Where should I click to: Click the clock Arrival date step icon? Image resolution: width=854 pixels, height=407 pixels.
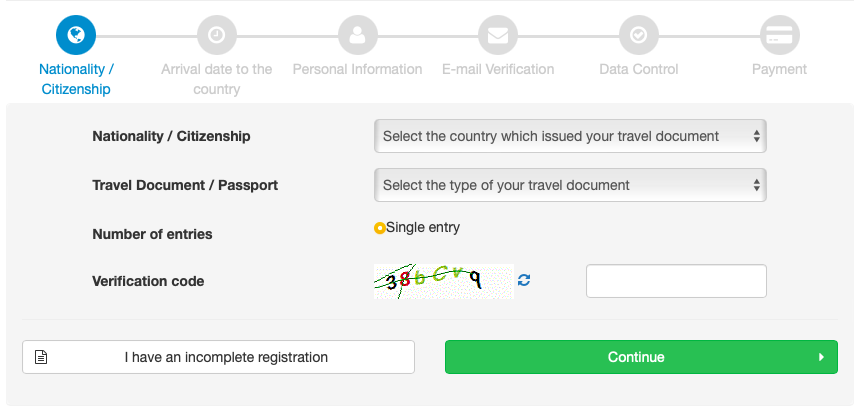(x=216, y=35)
